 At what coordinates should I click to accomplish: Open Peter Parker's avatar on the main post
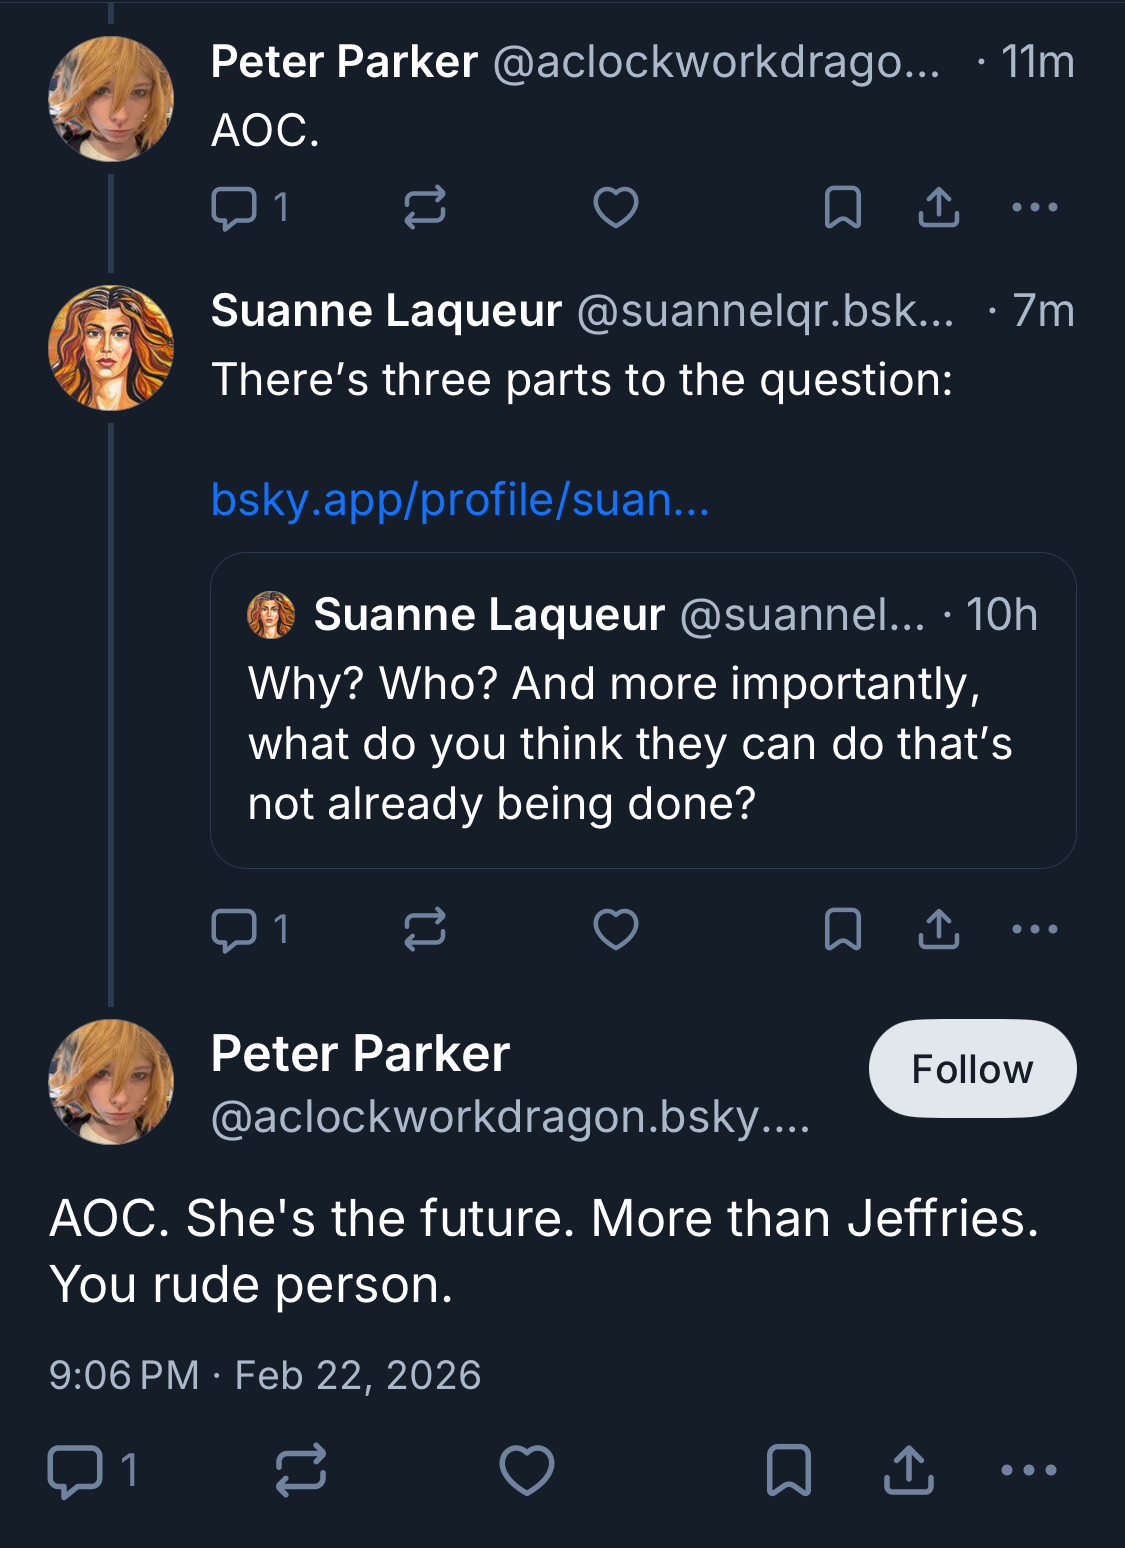pyautogui.click(x=111, y=1082)
